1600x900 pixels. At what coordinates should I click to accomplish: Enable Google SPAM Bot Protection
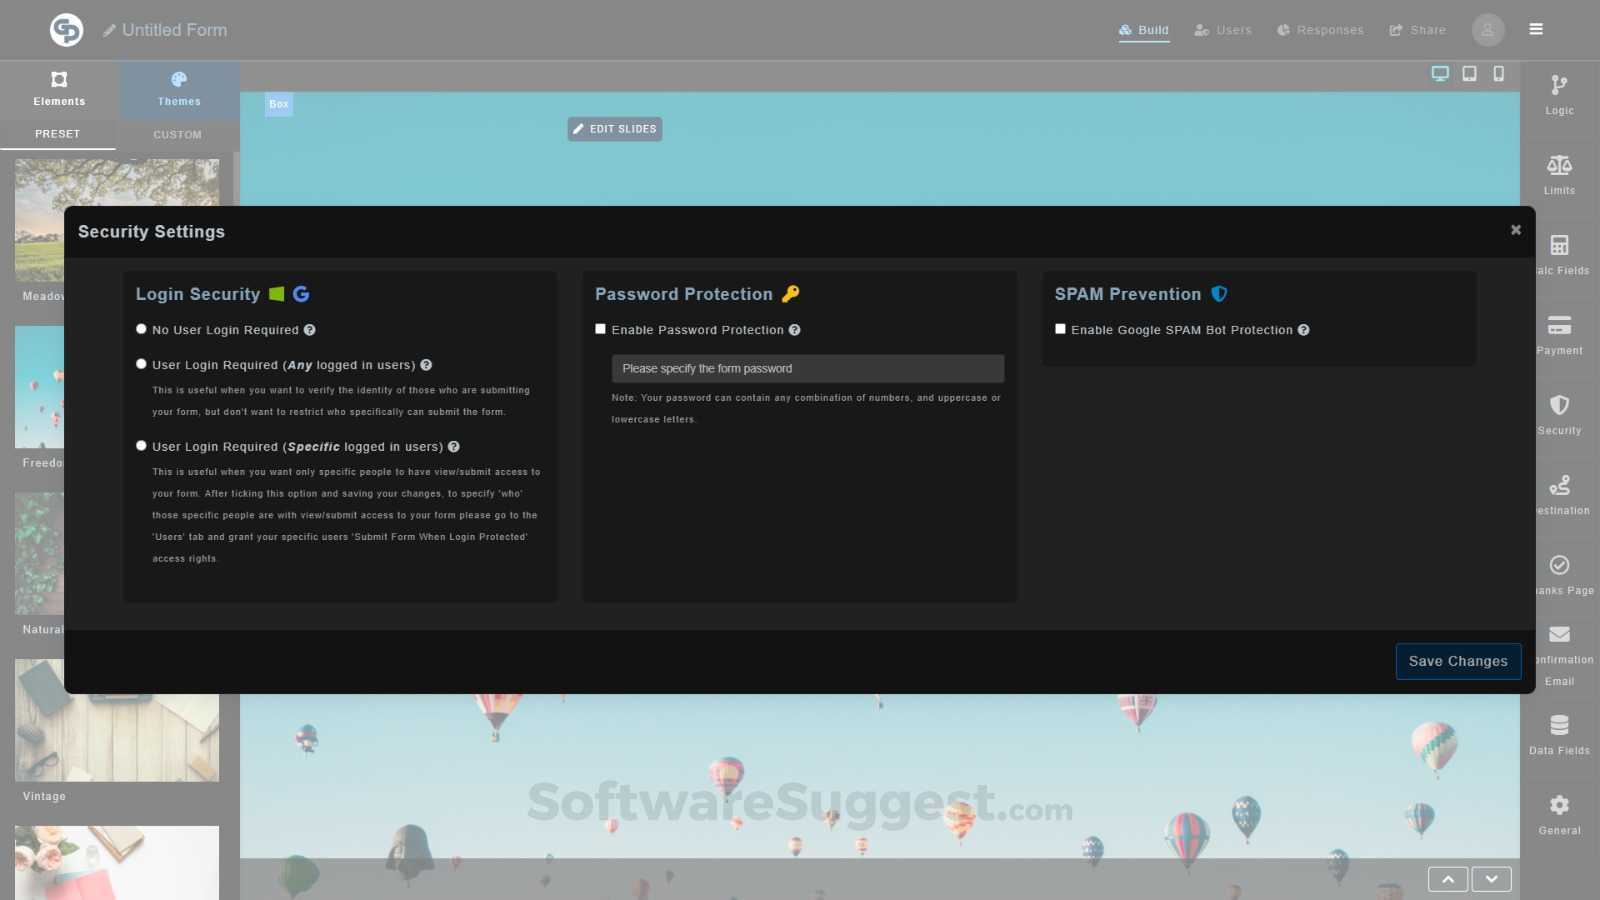[1060, 328]
